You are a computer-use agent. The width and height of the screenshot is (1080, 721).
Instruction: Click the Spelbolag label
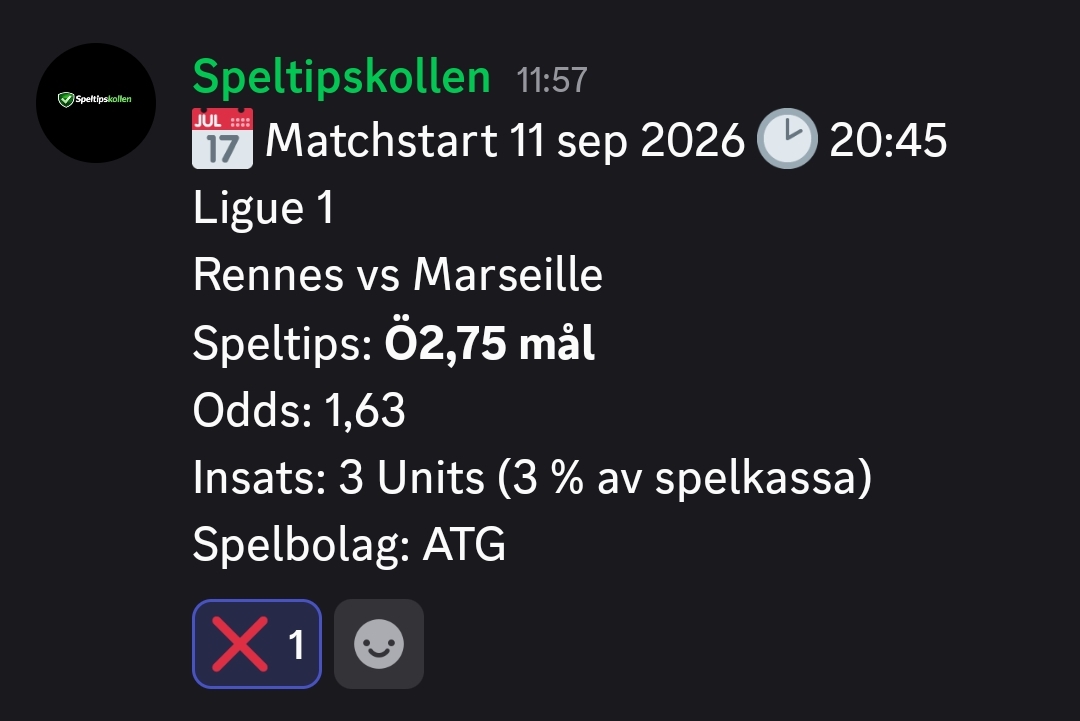pyautogui.click(x=302, y=545)
